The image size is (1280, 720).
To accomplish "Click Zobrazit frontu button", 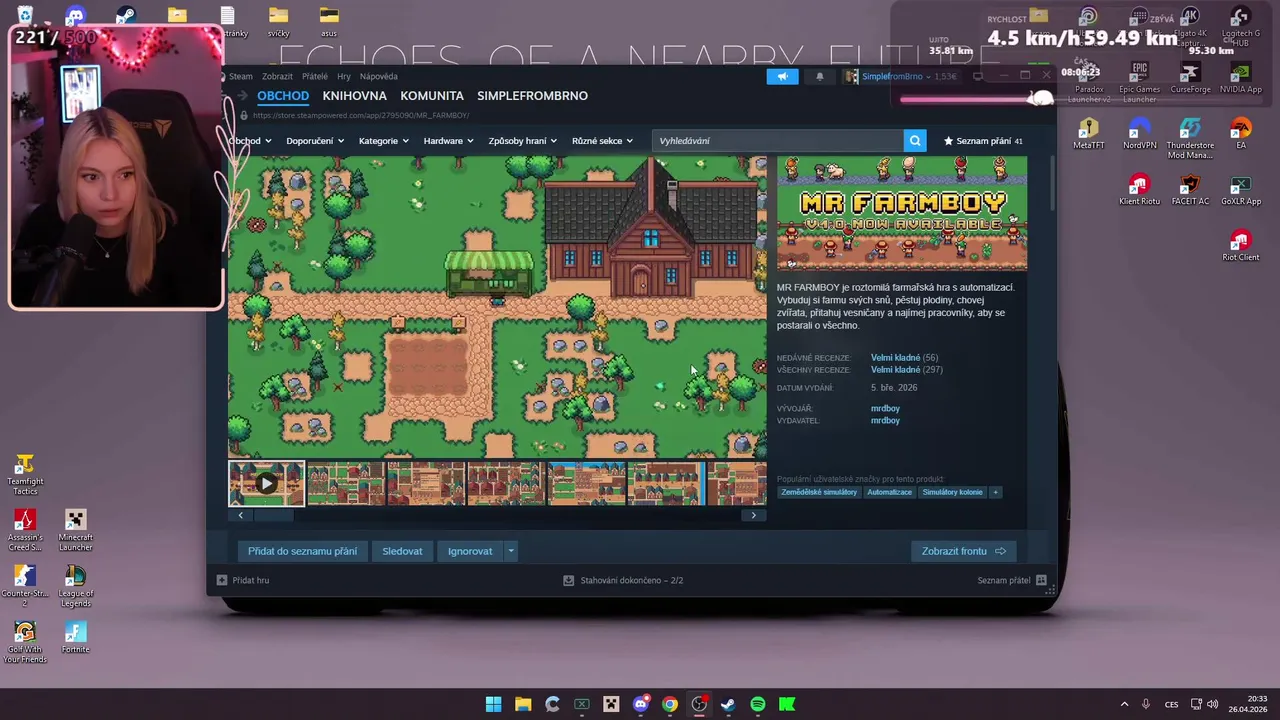I will pyautogui.click(x=964, y=551).
